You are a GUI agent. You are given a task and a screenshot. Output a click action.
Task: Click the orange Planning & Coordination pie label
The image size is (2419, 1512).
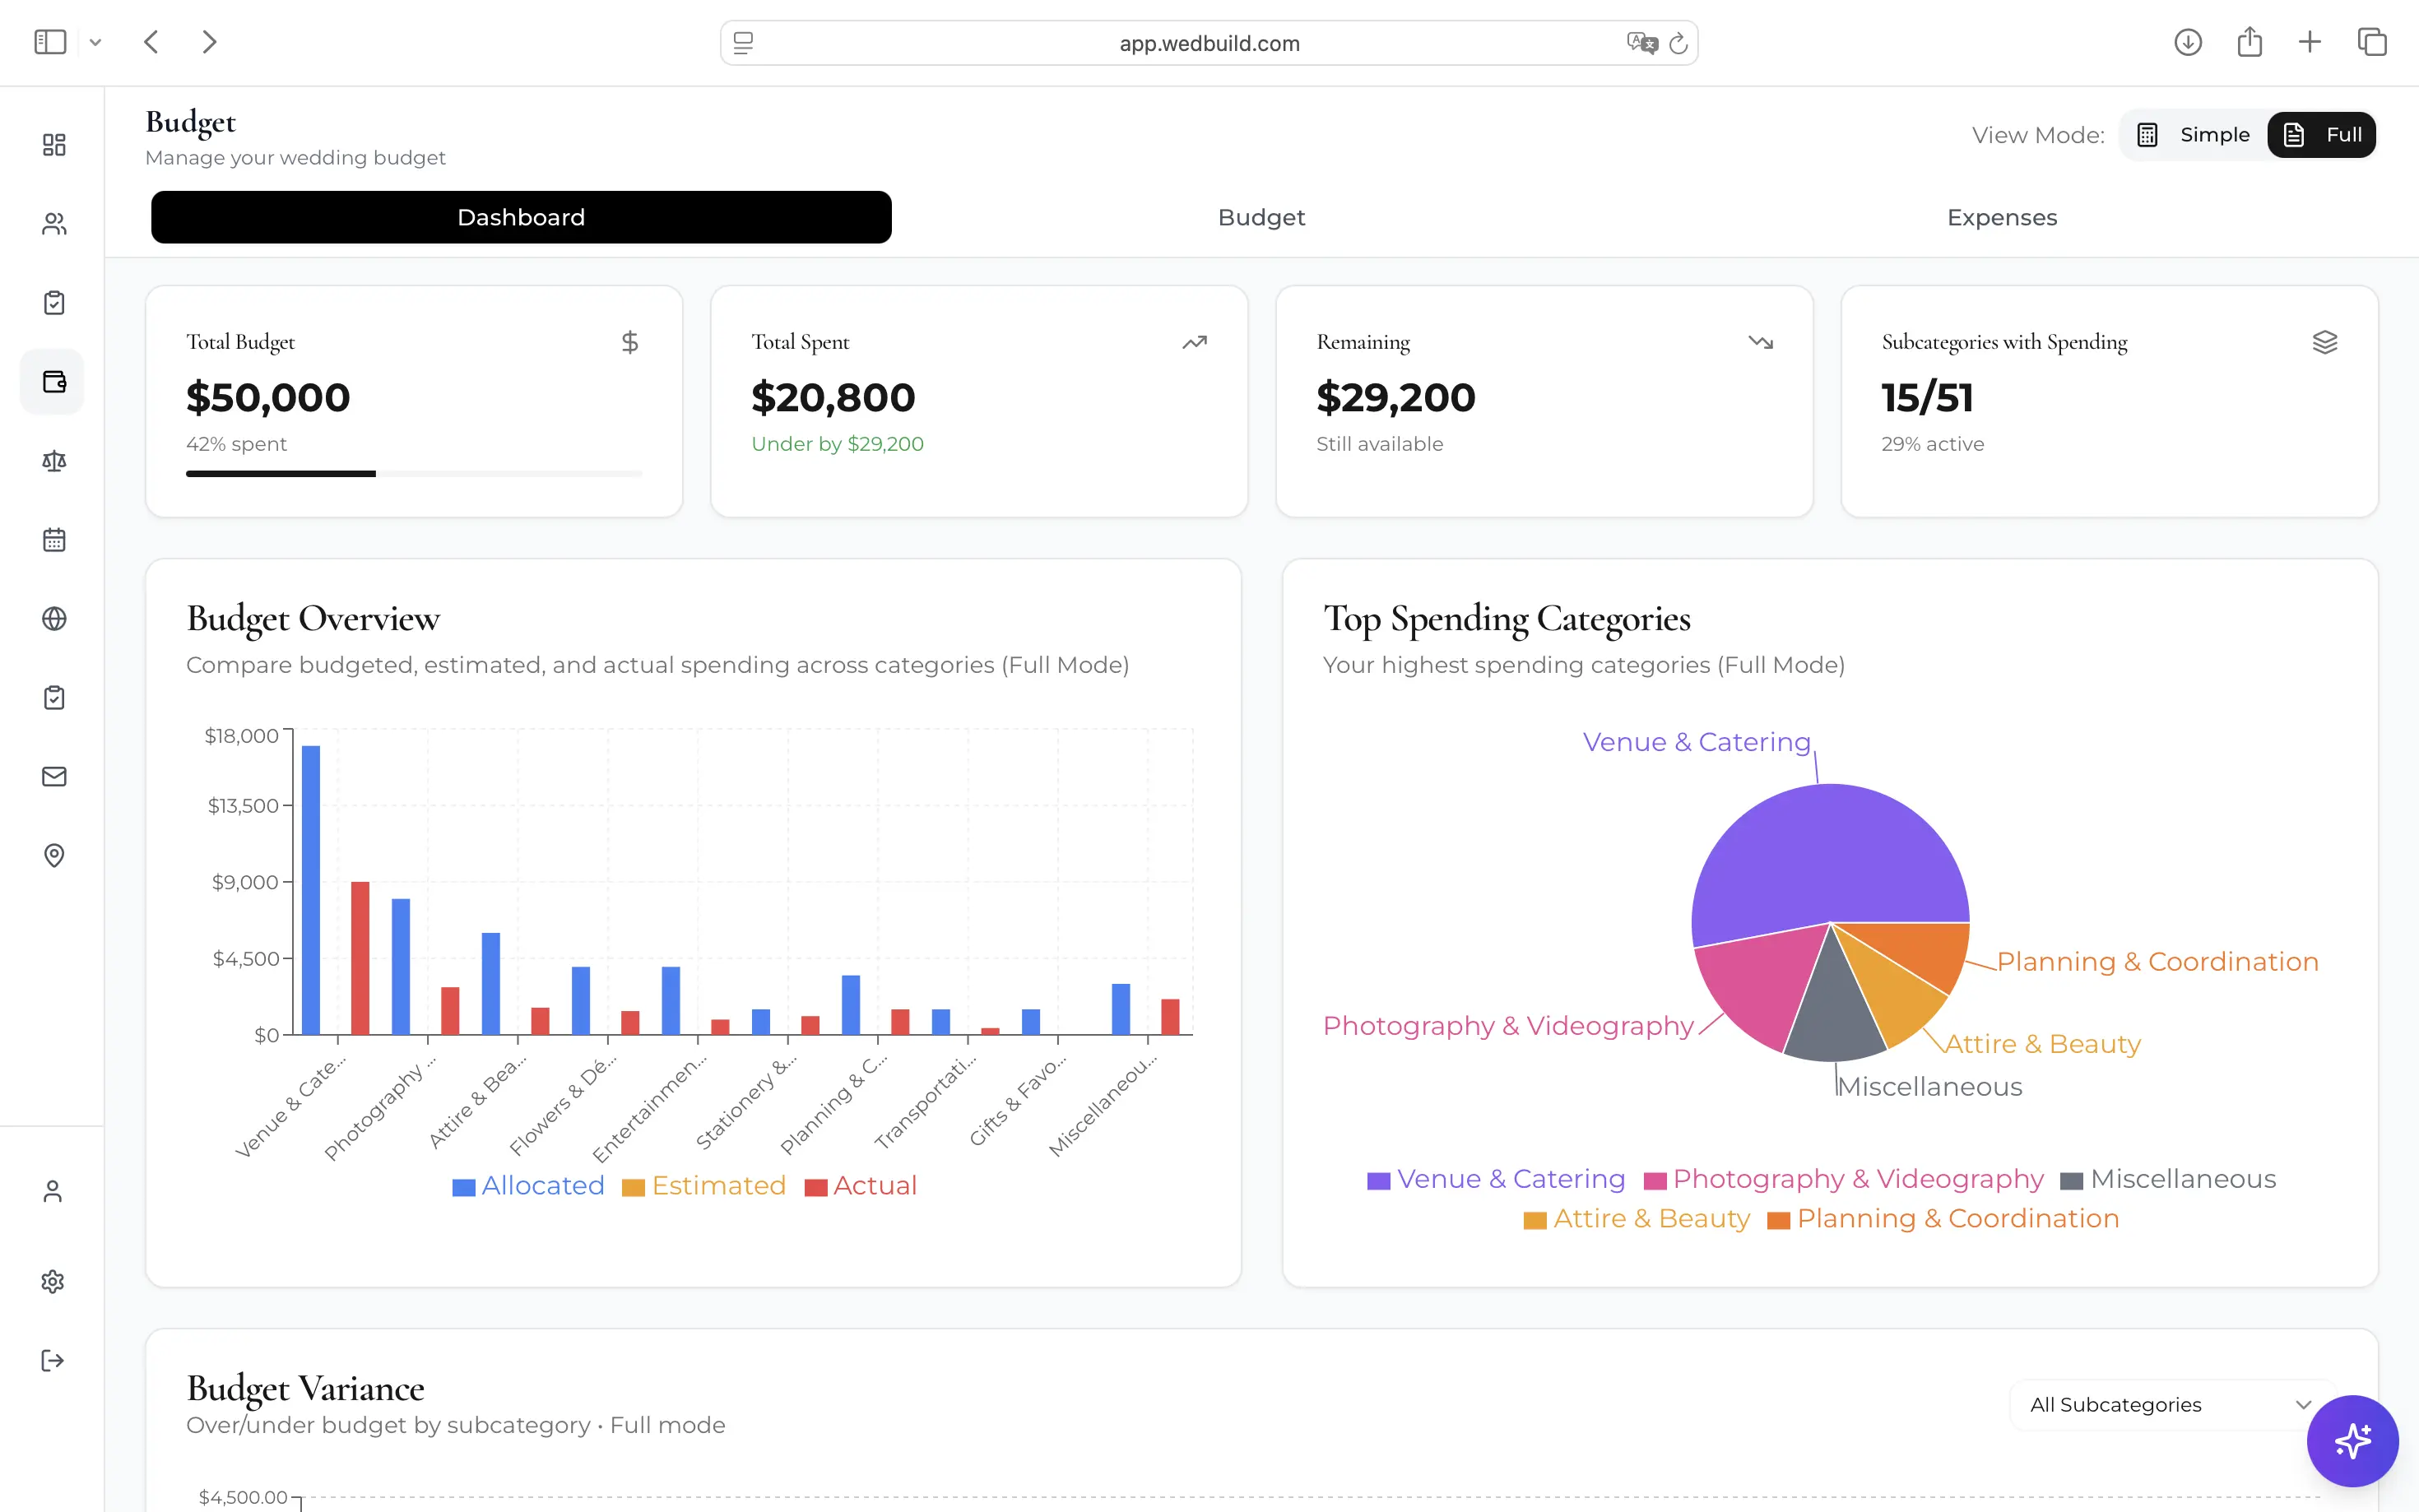tap(2157, 962)
